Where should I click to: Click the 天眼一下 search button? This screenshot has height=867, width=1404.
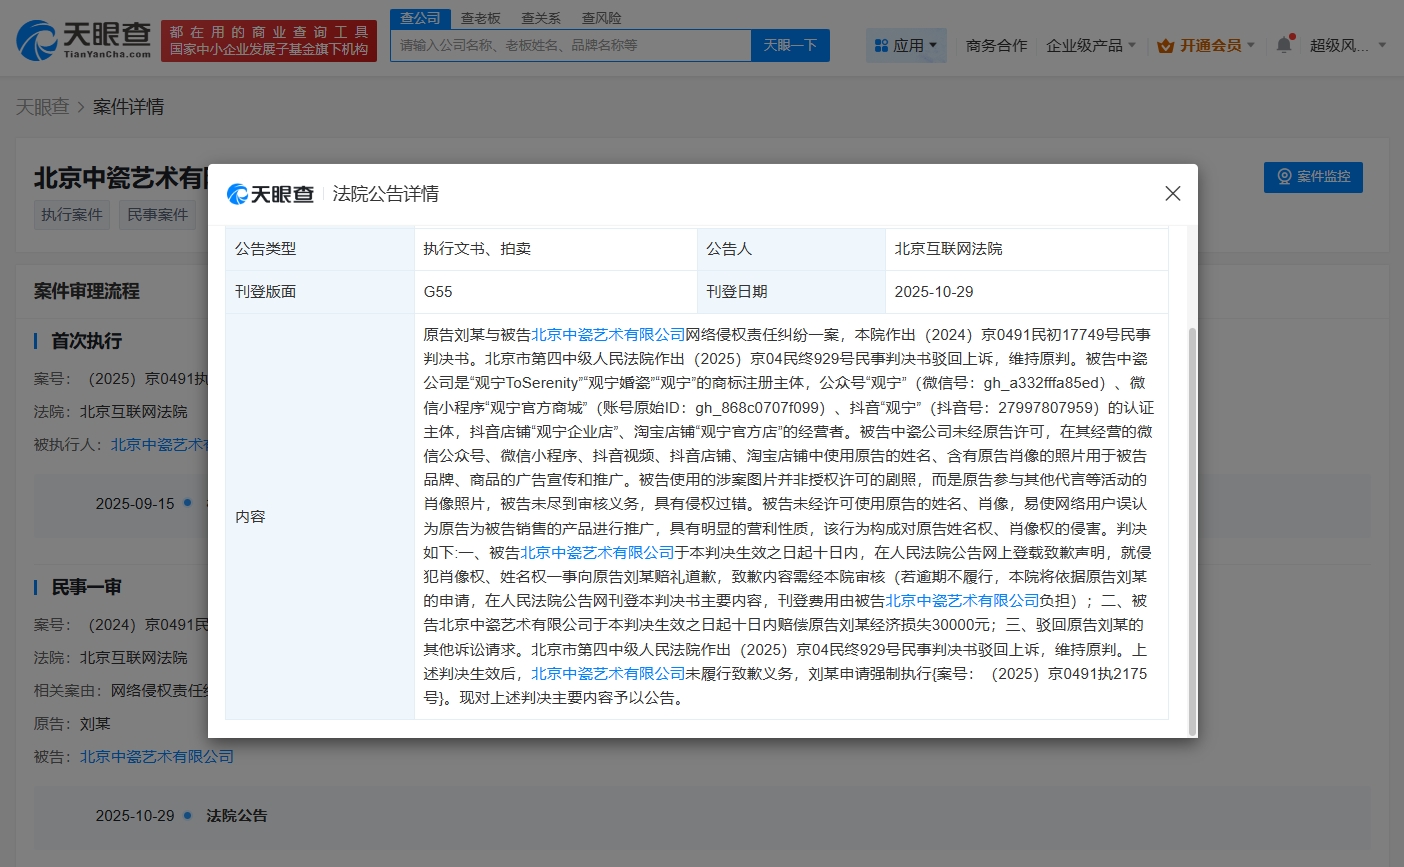790,46
